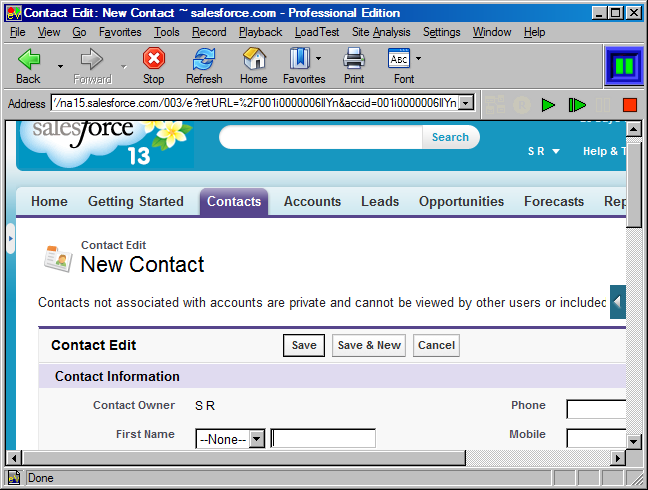This screenshot has width=648, height=490.
Task: Click the Salesforce search text box
Action: coord(321,137)
